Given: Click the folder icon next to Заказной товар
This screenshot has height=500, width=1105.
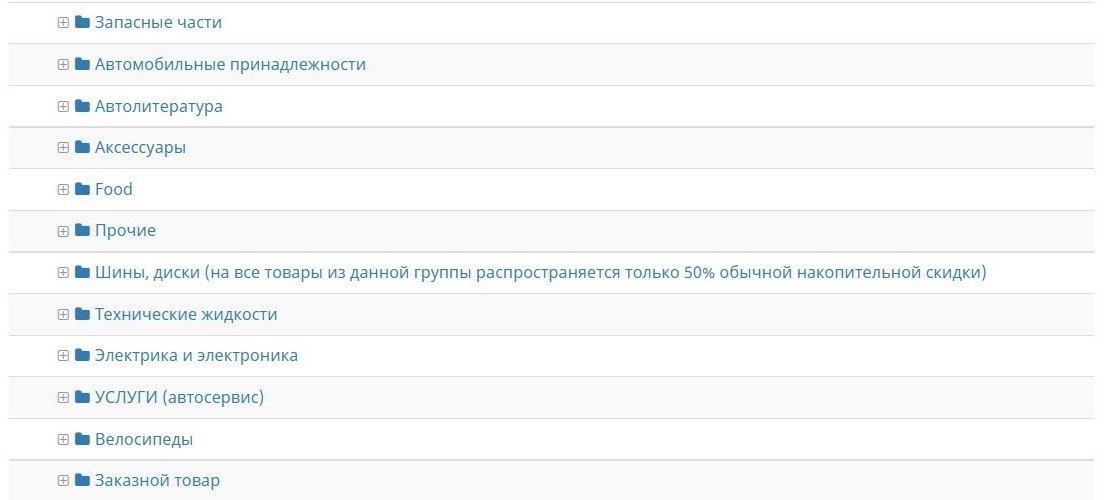Looking at the screenshot, I should click(82, 481).
